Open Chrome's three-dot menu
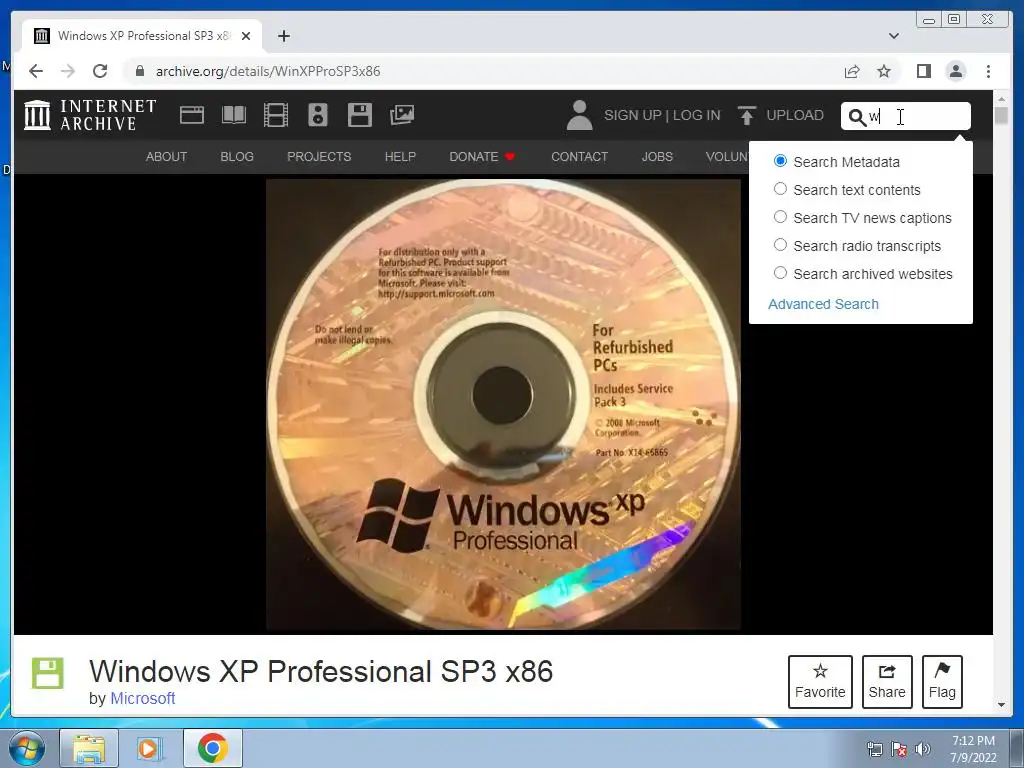 coord(988,71)
